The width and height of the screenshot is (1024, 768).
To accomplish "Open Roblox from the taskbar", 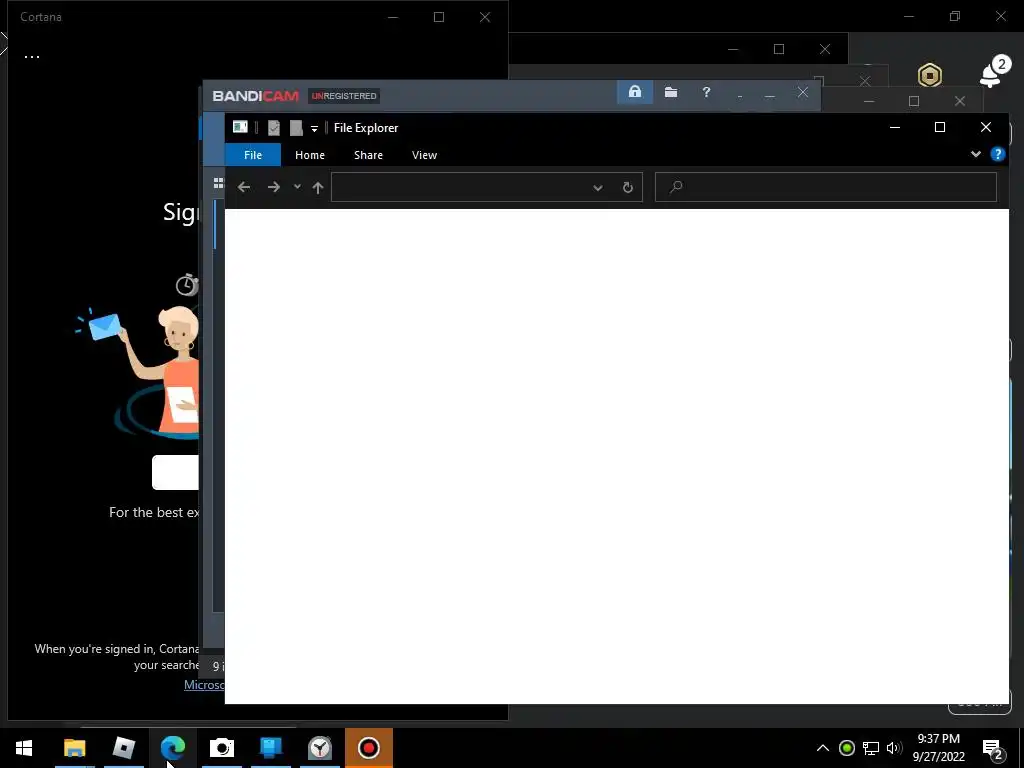I will pos(123,748).
